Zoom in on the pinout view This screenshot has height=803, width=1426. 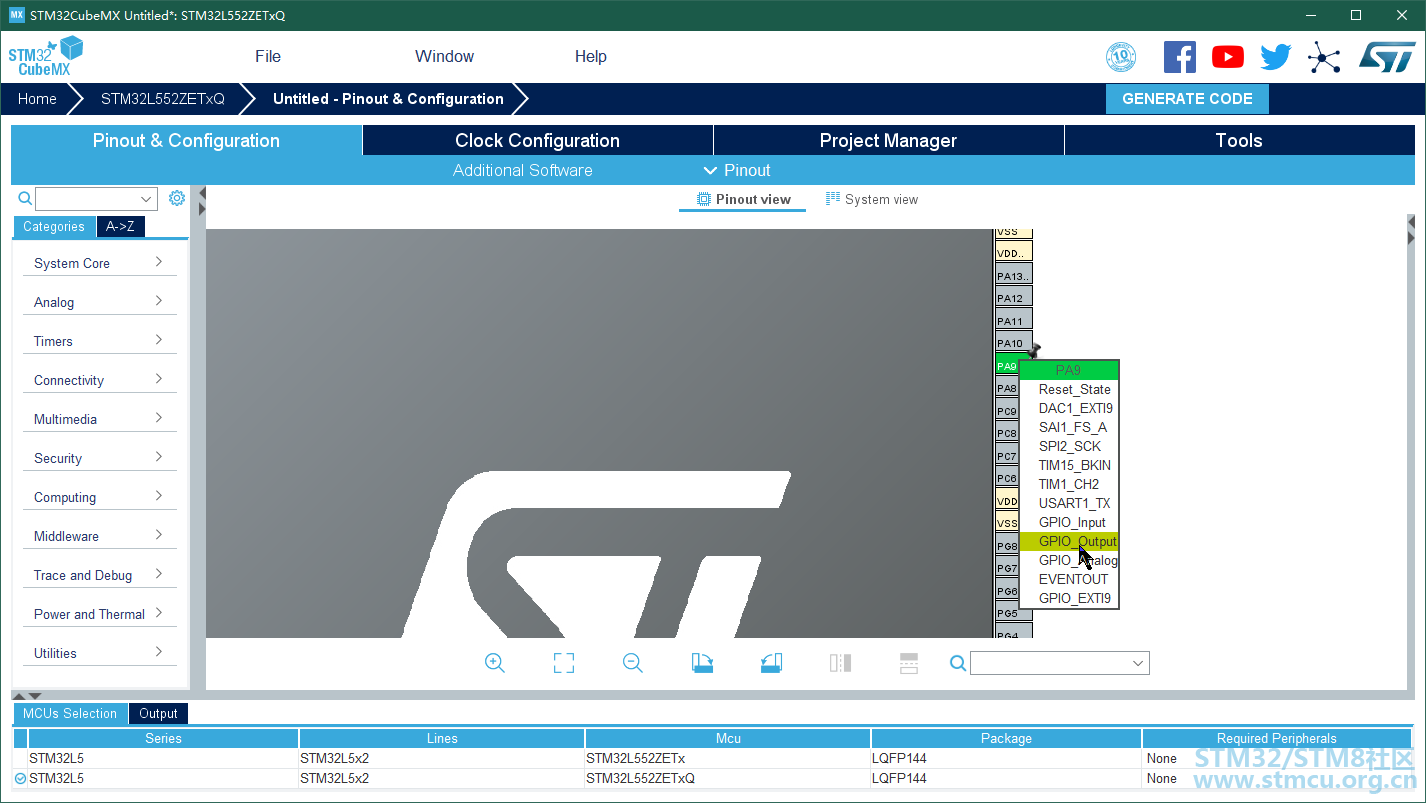pyautogui.click(x=495, y=663)
